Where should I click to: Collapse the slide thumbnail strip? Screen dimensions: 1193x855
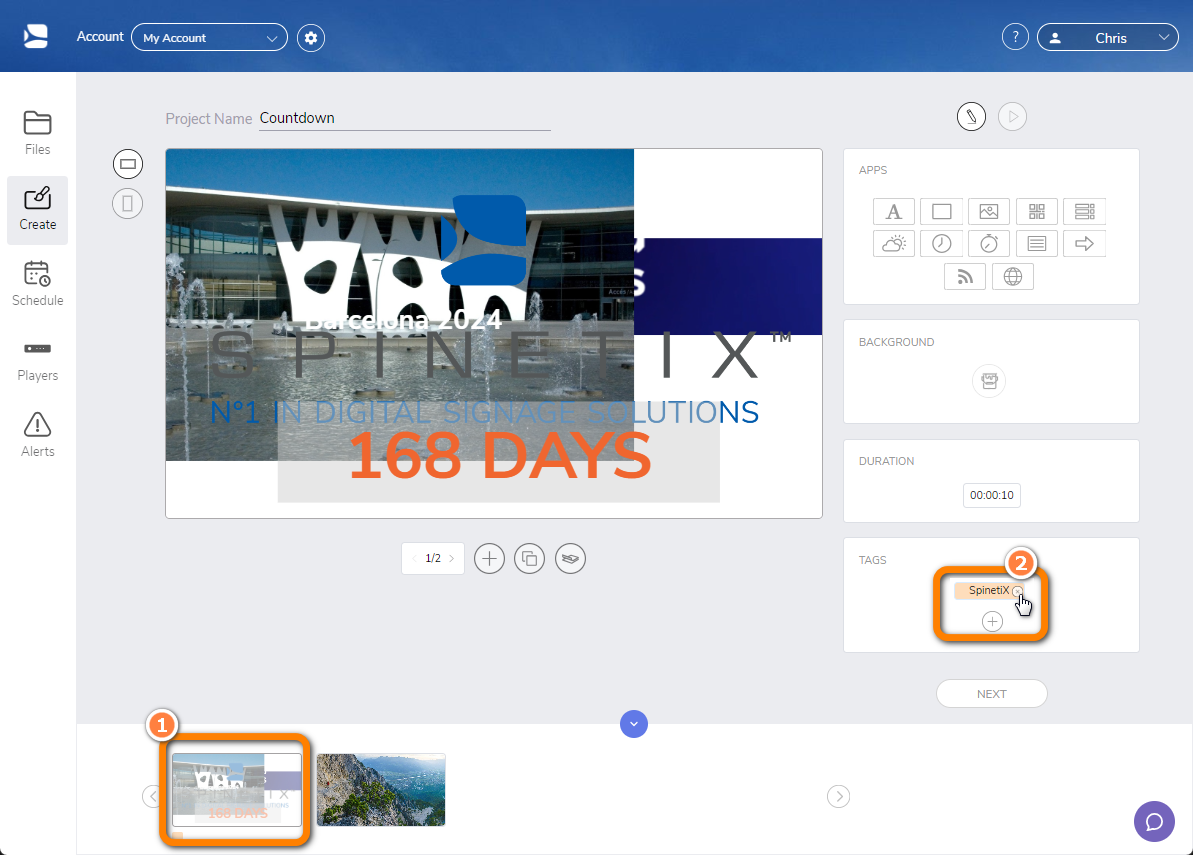point(634,724)
